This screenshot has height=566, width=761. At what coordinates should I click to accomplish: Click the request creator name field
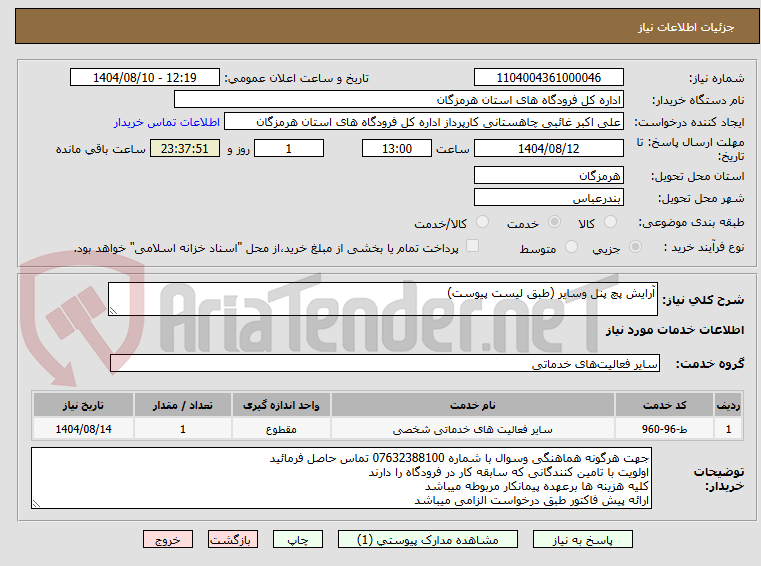click(x=424, y=122)
